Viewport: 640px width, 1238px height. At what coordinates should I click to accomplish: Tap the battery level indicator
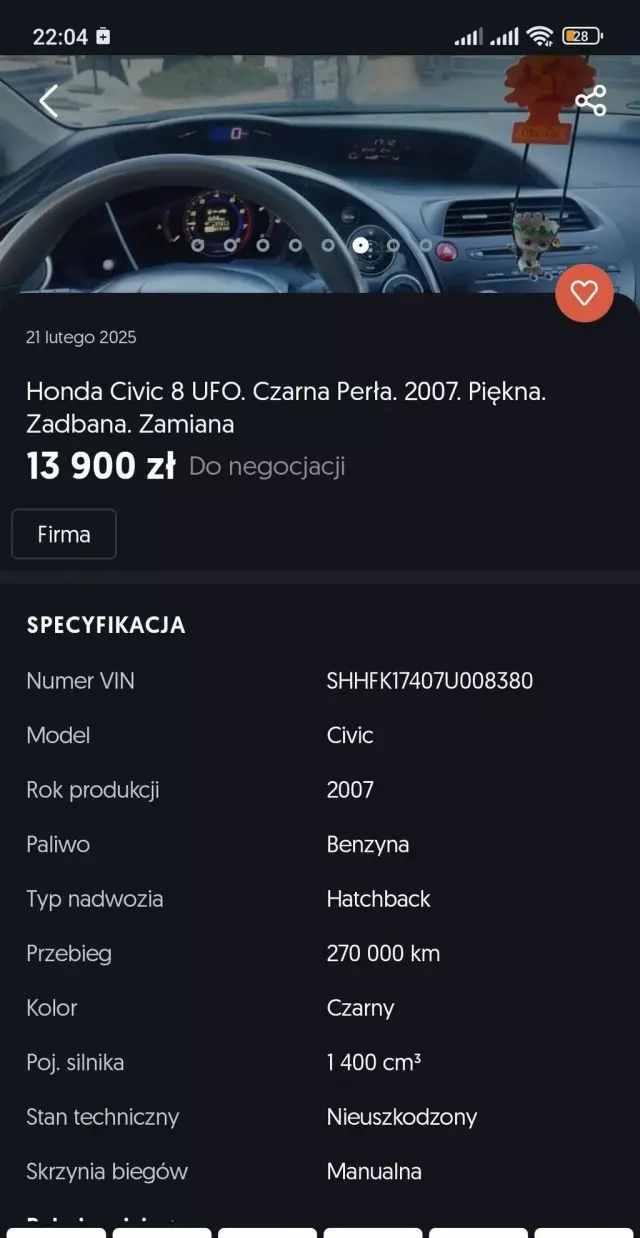[x=582, y=37]
